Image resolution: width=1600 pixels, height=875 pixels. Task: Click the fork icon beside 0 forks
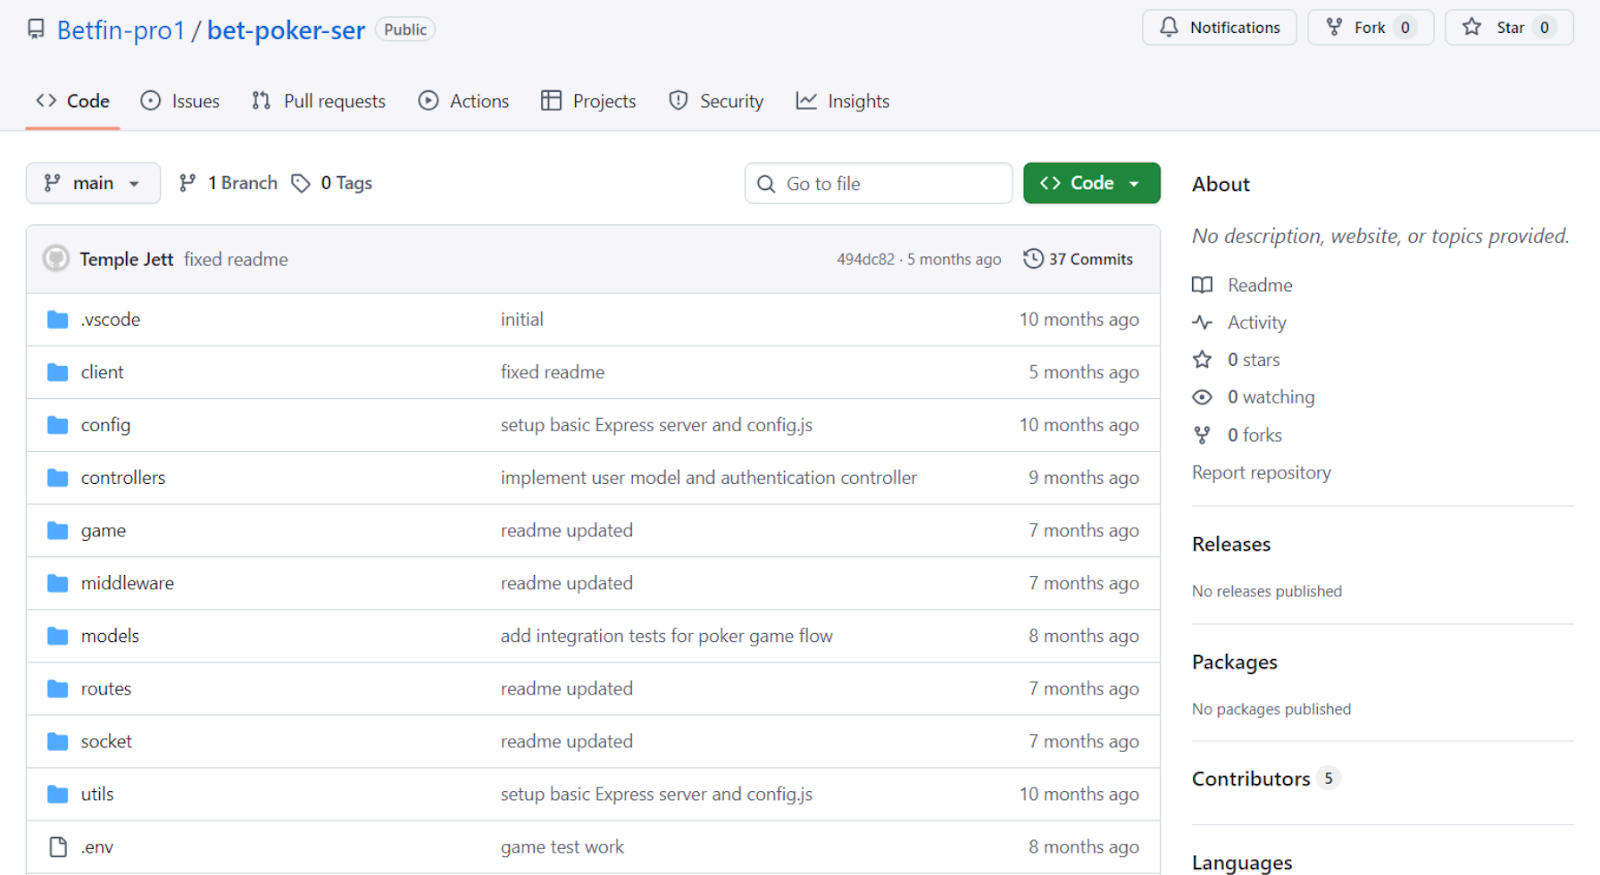coord(1202,435)
